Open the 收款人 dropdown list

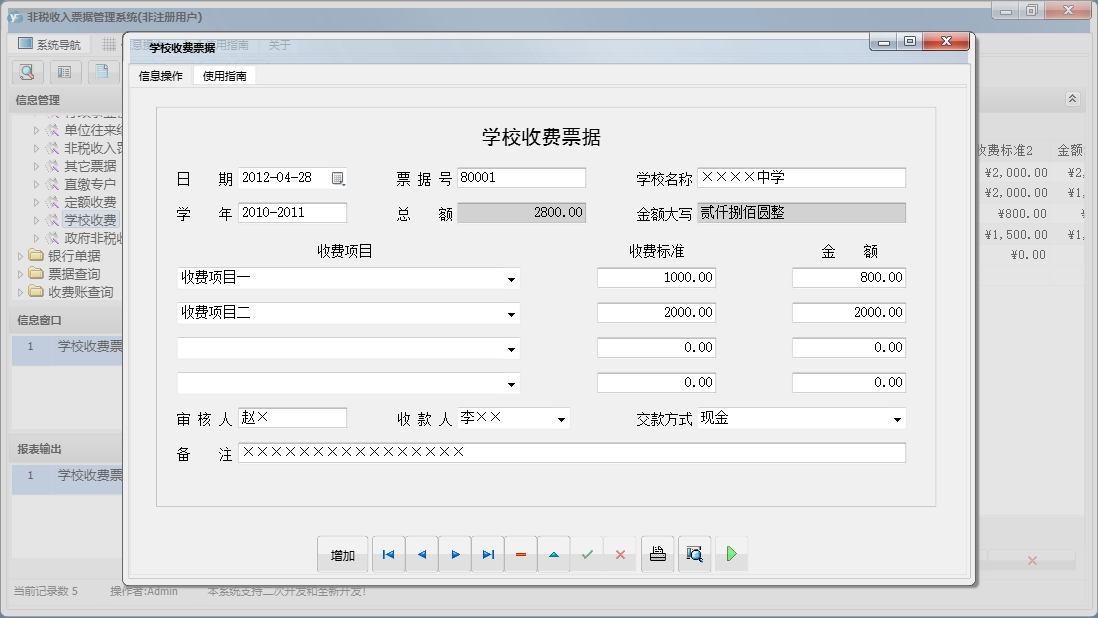coord(562,418)
